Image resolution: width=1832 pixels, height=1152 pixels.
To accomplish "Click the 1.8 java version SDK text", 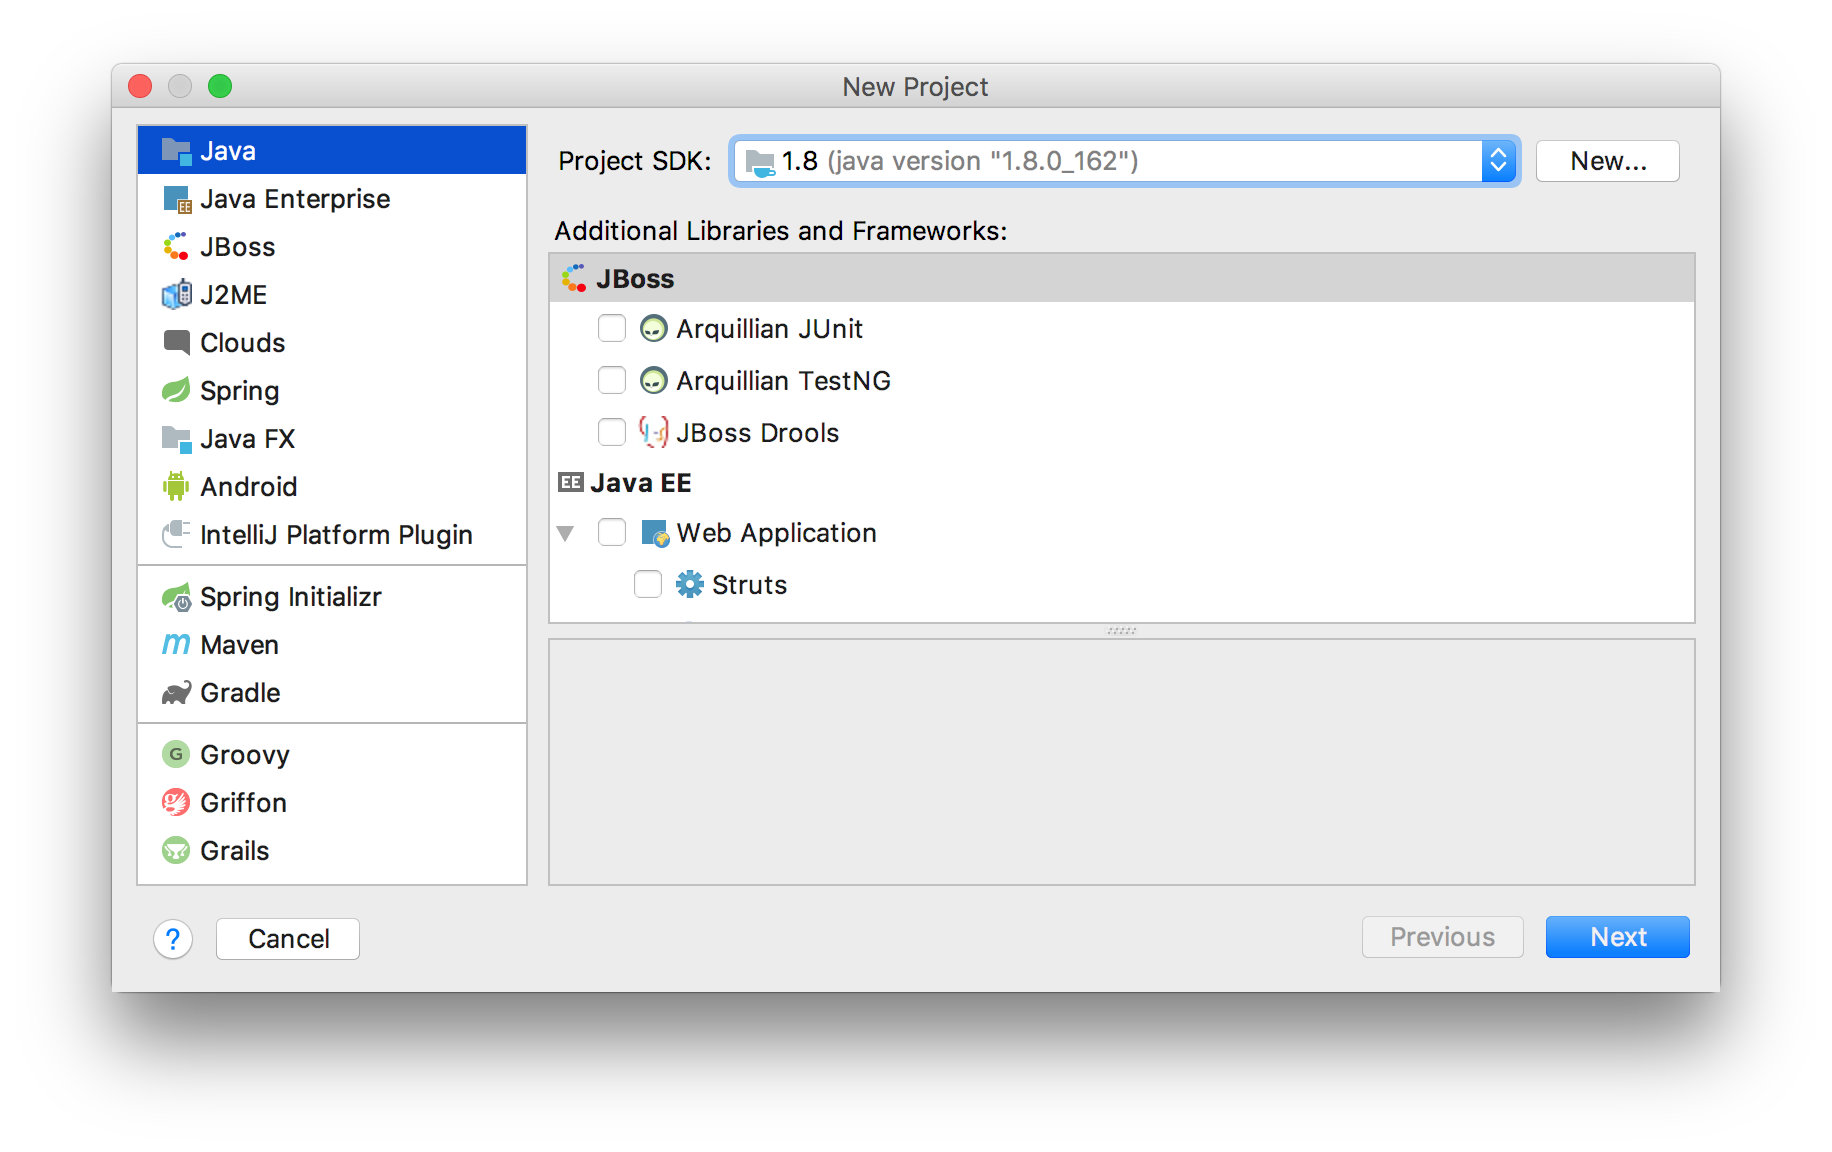I will [x=960, y=161].
